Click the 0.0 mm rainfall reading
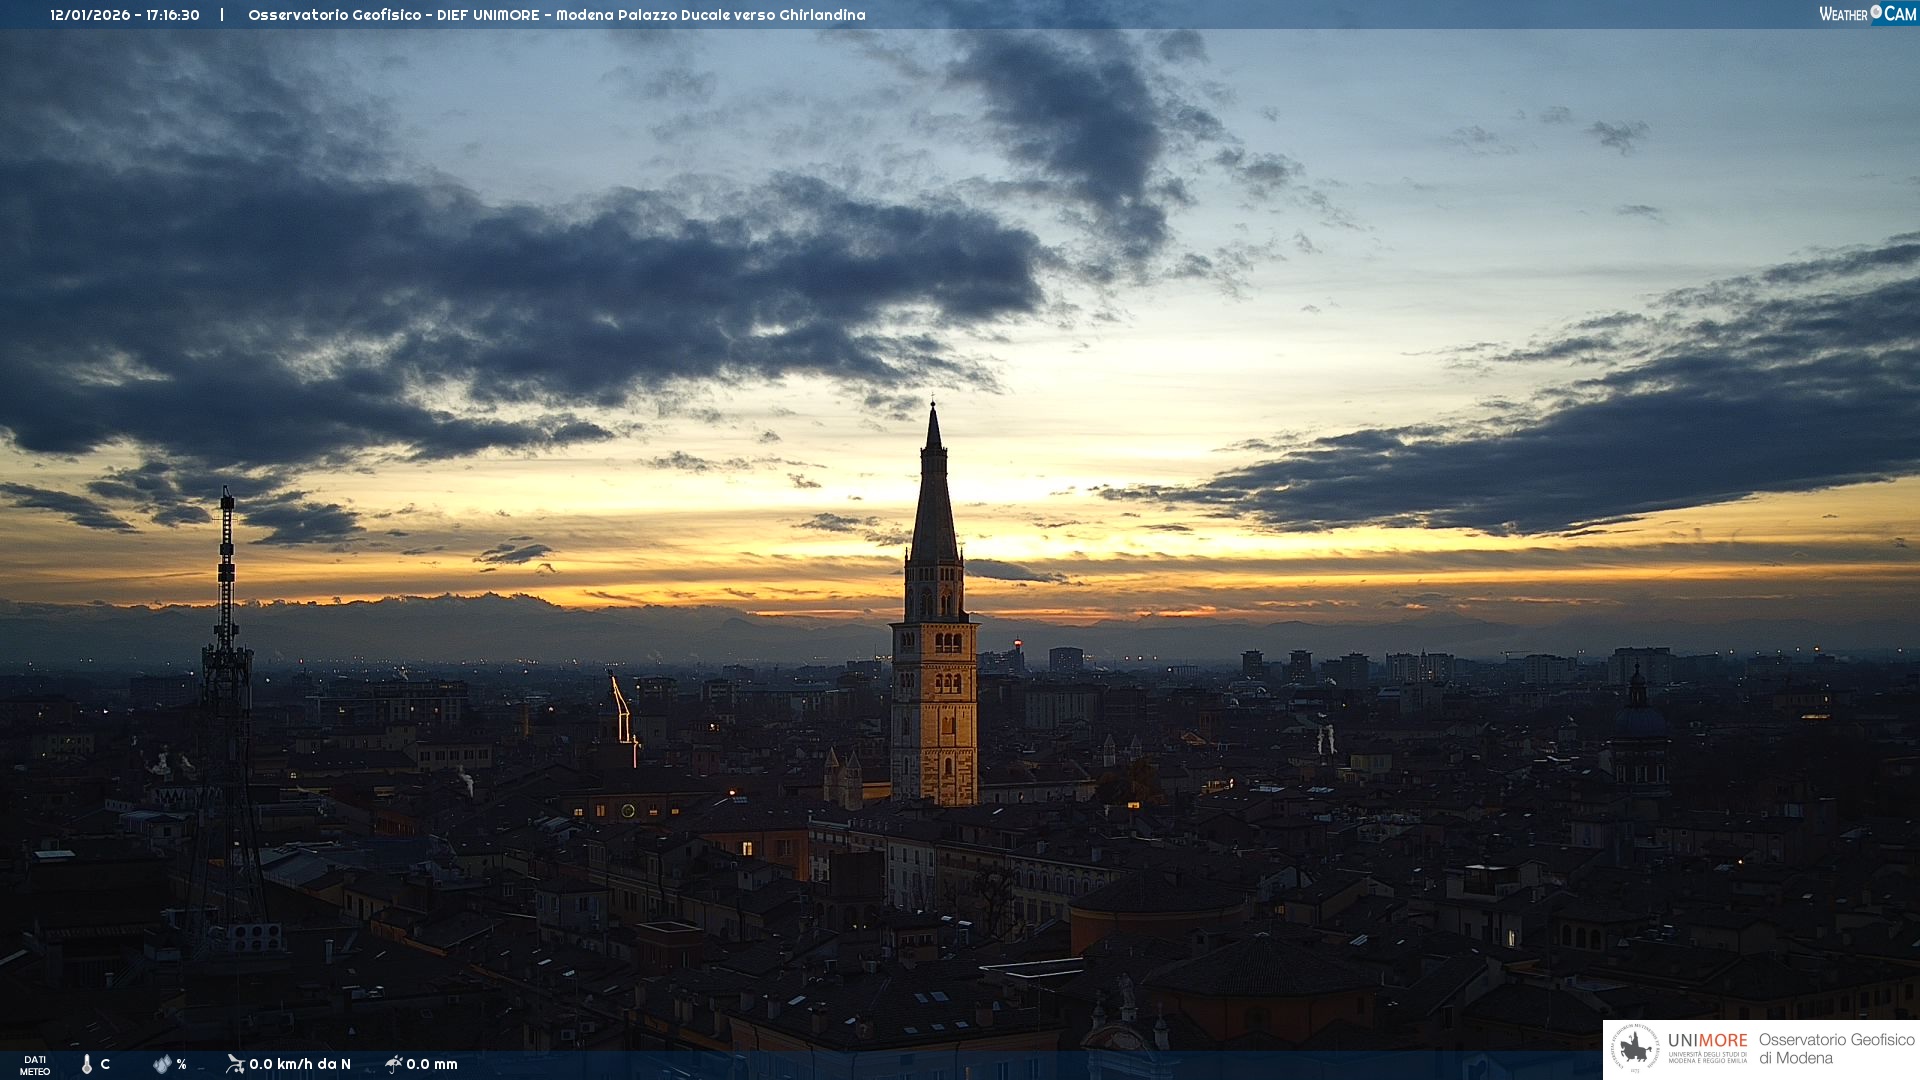The height and width of the screenshot is (1080, 1920). coord(432,1064)
